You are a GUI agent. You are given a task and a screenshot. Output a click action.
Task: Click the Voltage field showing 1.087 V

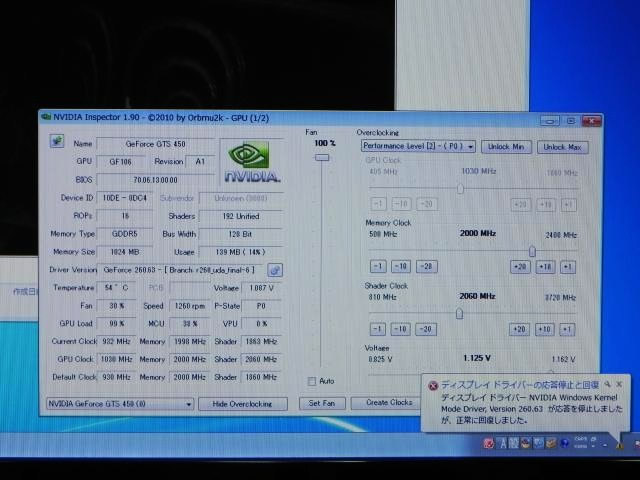pos(261,288)
